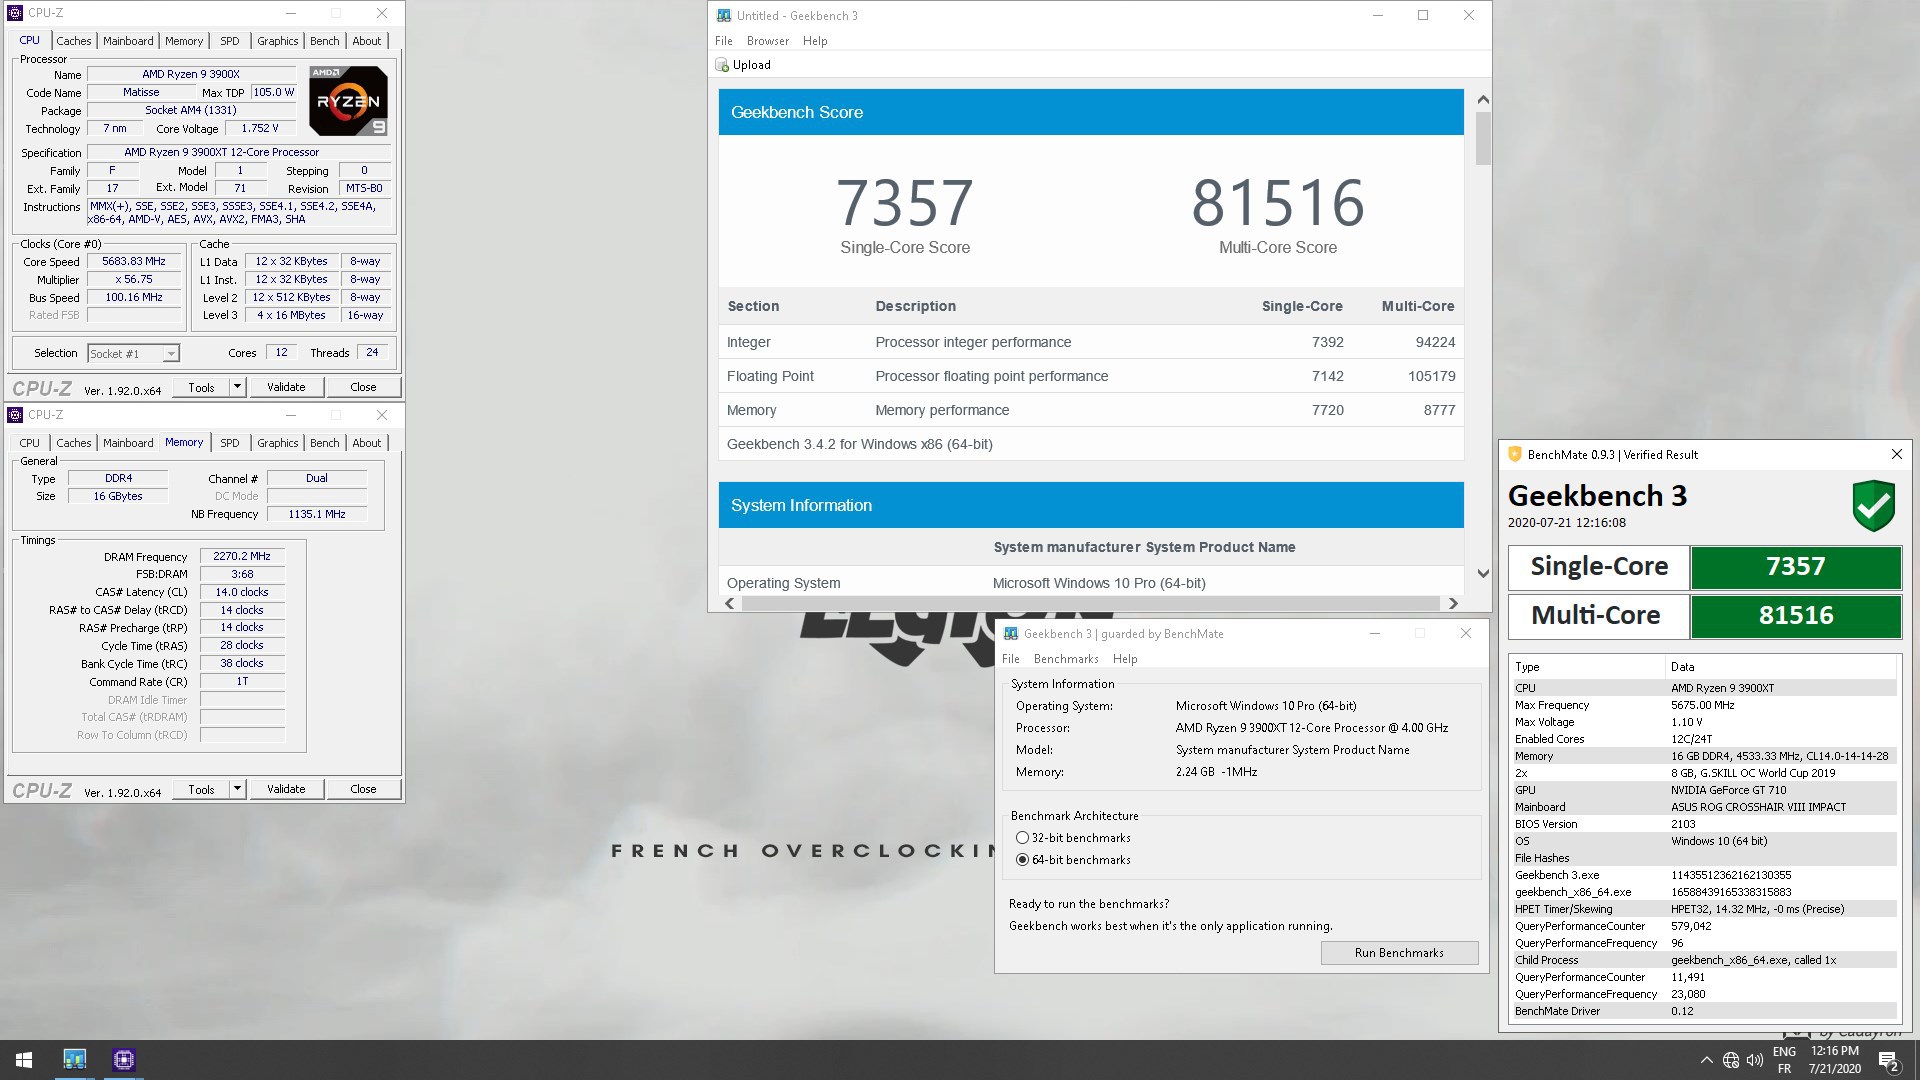Open Browser menu in Geekbench

tap(767, 41)
